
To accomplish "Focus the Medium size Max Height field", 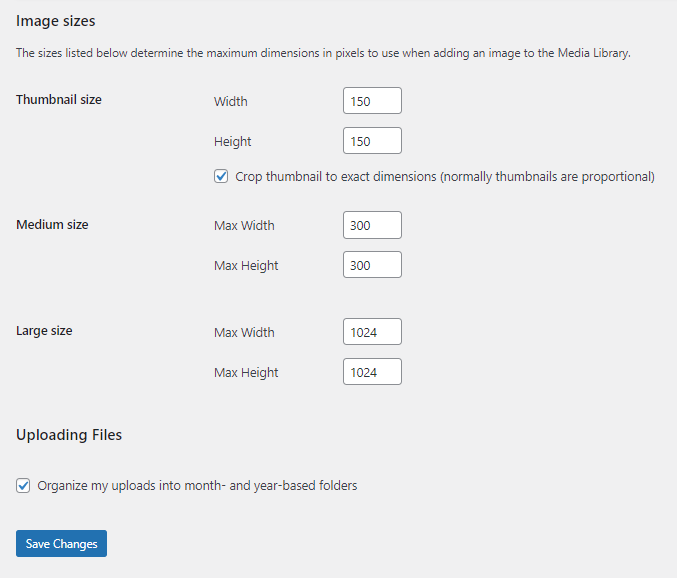I will [372, 265].
